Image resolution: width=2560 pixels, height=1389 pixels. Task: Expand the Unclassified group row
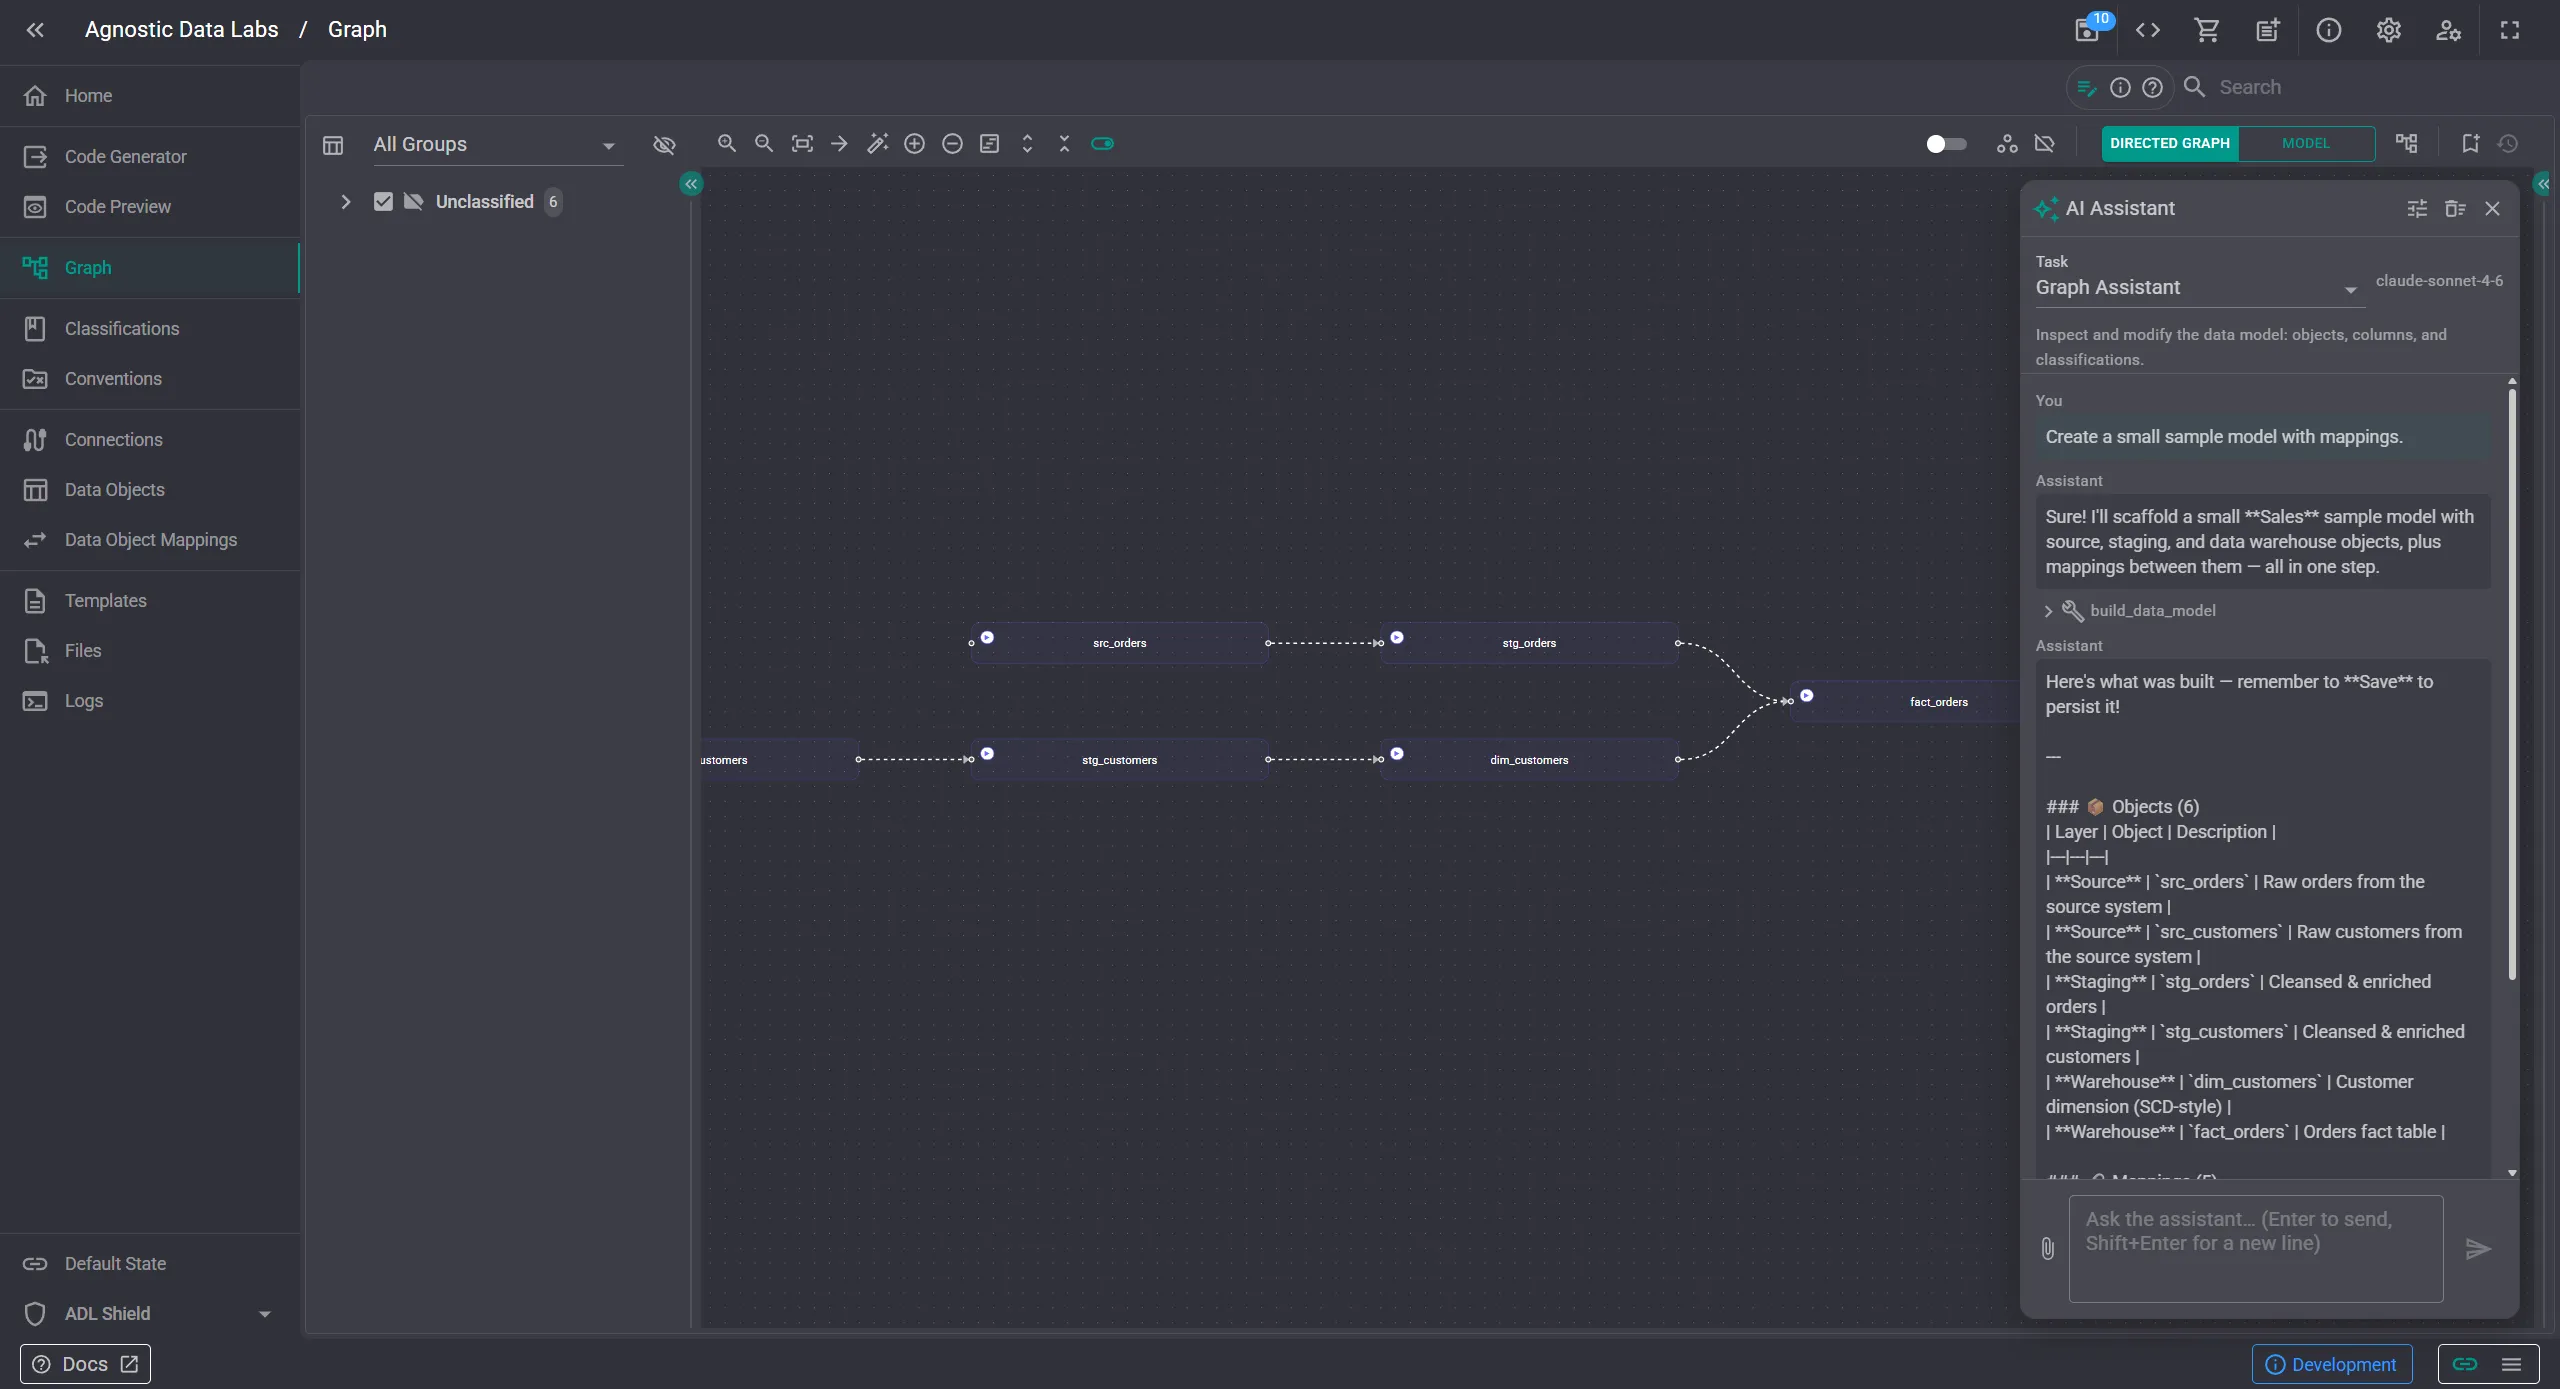pos(345,202)
